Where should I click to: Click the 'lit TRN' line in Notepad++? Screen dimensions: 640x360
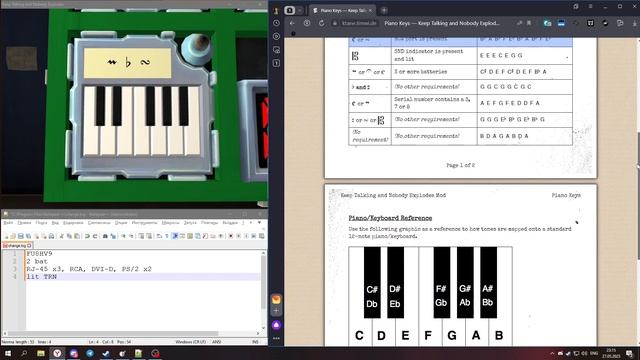click(42, 277)
